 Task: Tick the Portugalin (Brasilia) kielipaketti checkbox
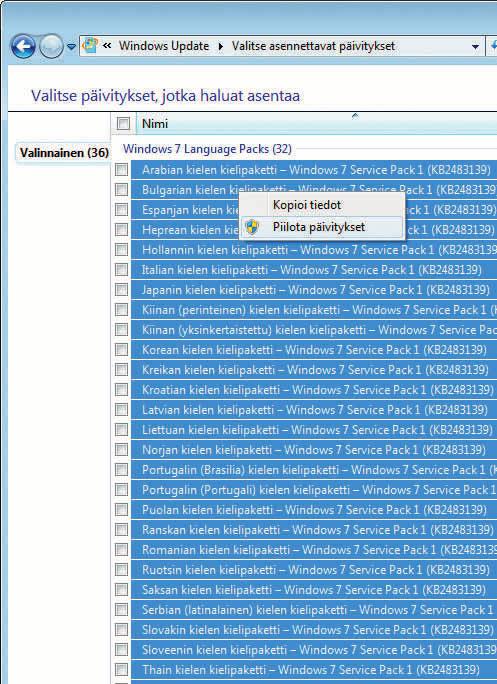coord(121,470)
